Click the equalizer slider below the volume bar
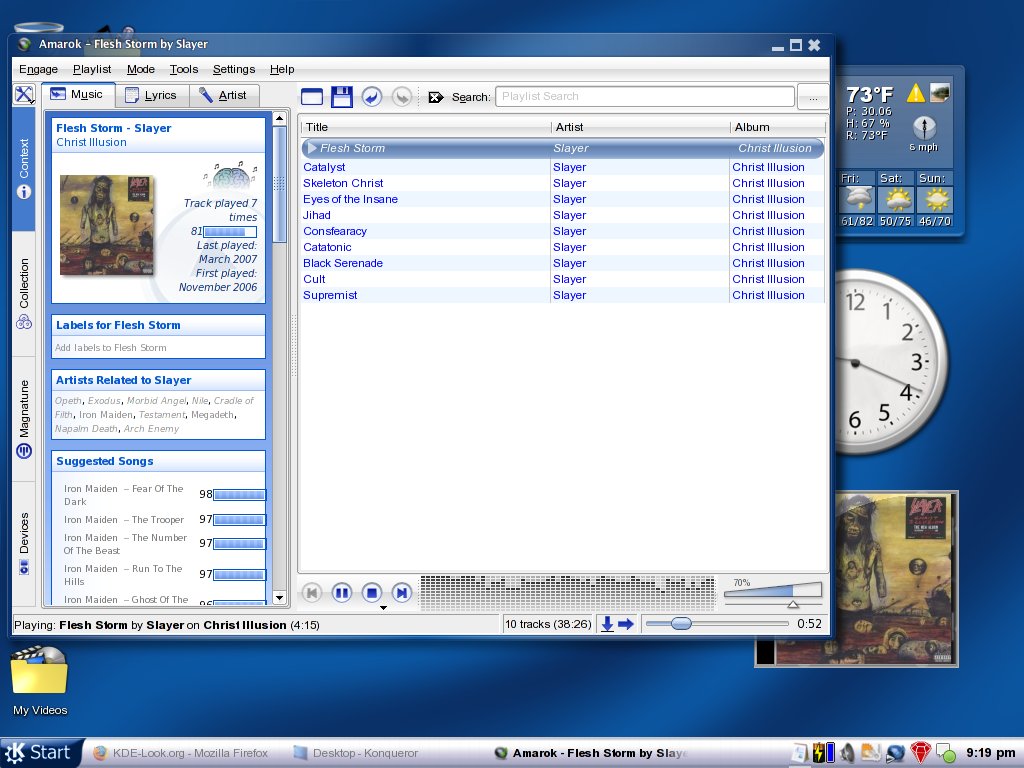This screenshot has width=1024, height=768. coord(773,604)
